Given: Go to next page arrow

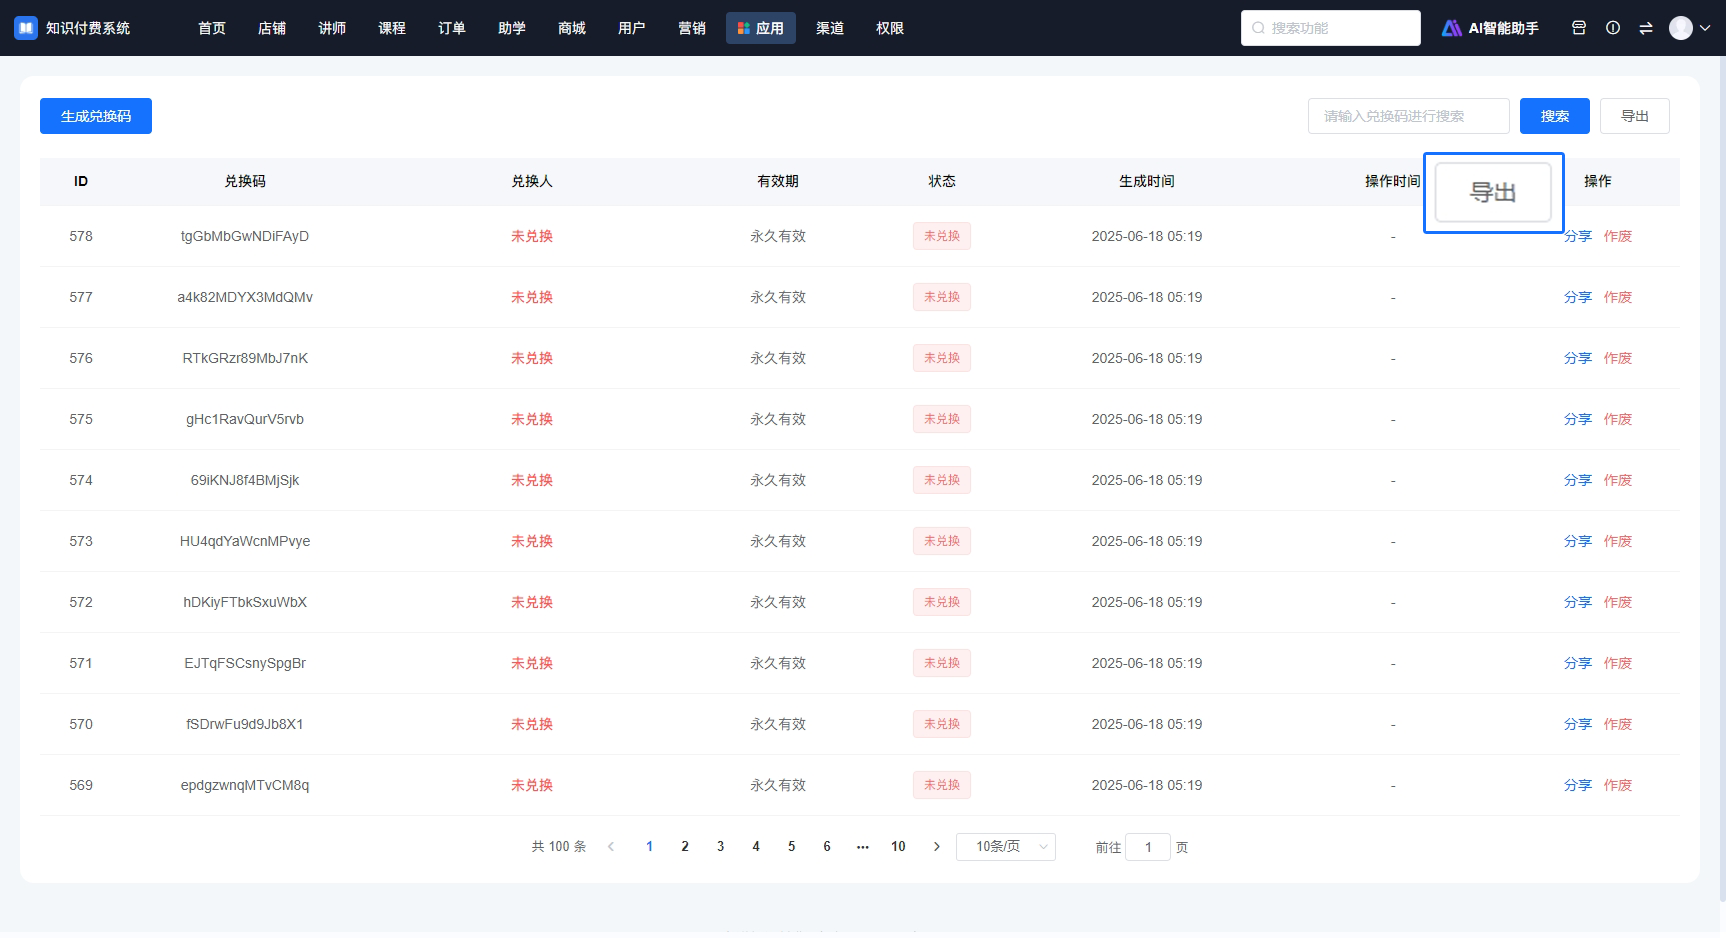Looking at the screenshot, I should [936, 847].
